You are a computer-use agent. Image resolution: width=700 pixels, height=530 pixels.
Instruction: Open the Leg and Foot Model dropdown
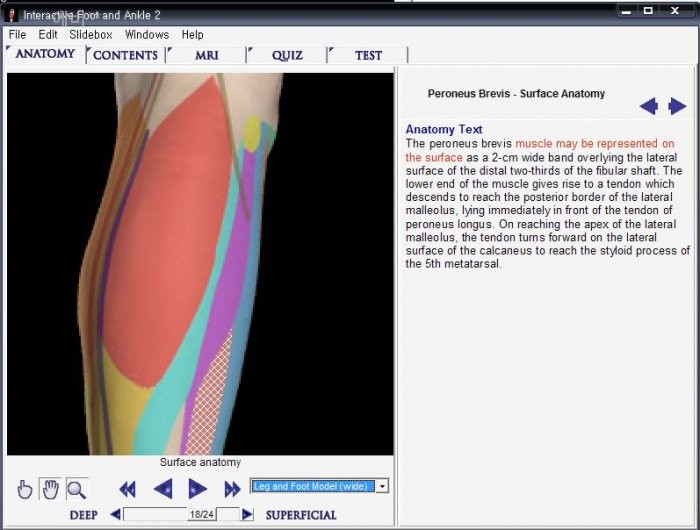(x=381, y=486)
